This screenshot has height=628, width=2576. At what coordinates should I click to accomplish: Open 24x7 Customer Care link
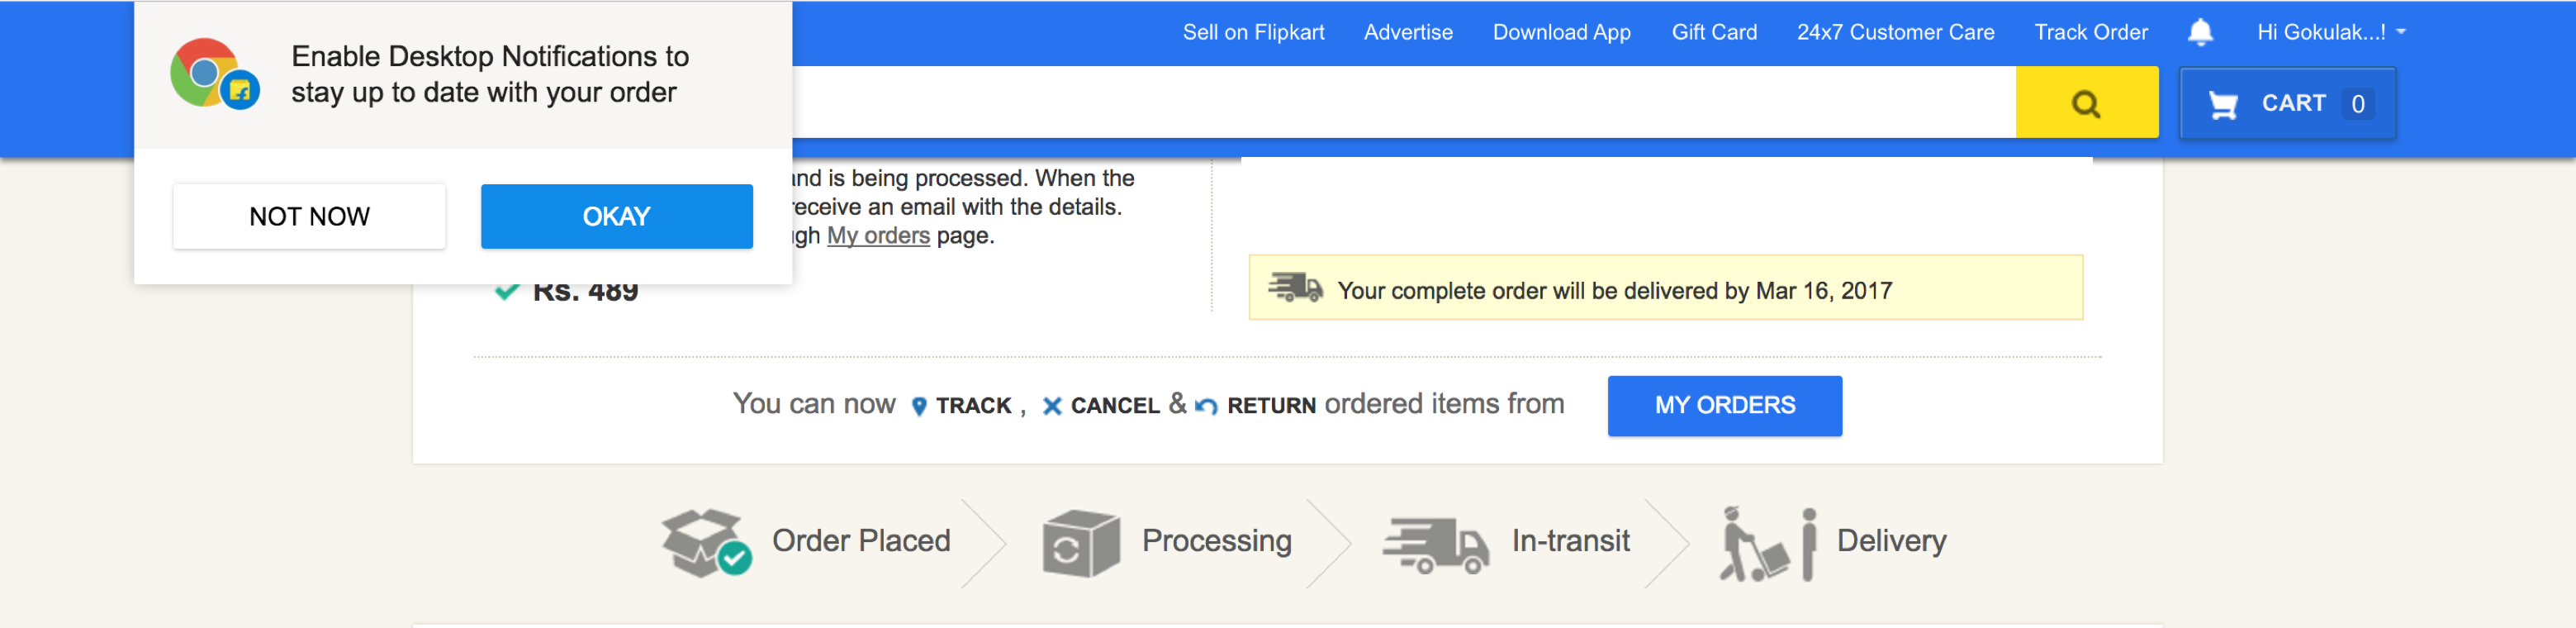click(1895, 33)
